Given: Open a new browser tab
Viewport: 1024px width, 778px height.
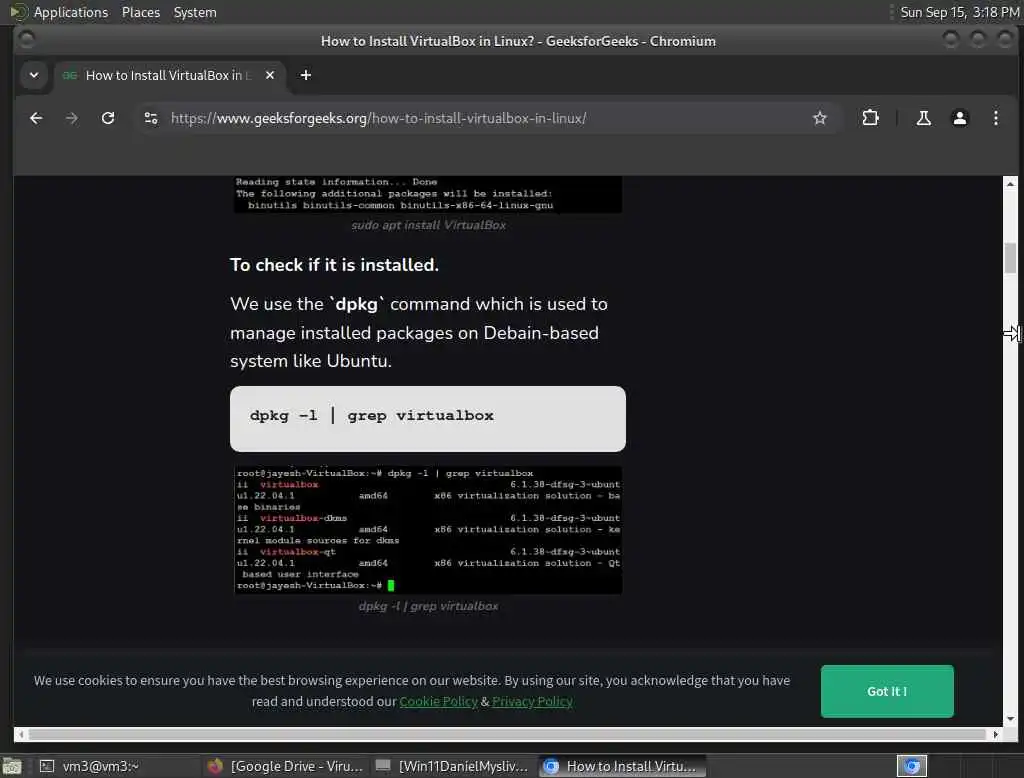Looking at the screenshot, I should point(306,75).
